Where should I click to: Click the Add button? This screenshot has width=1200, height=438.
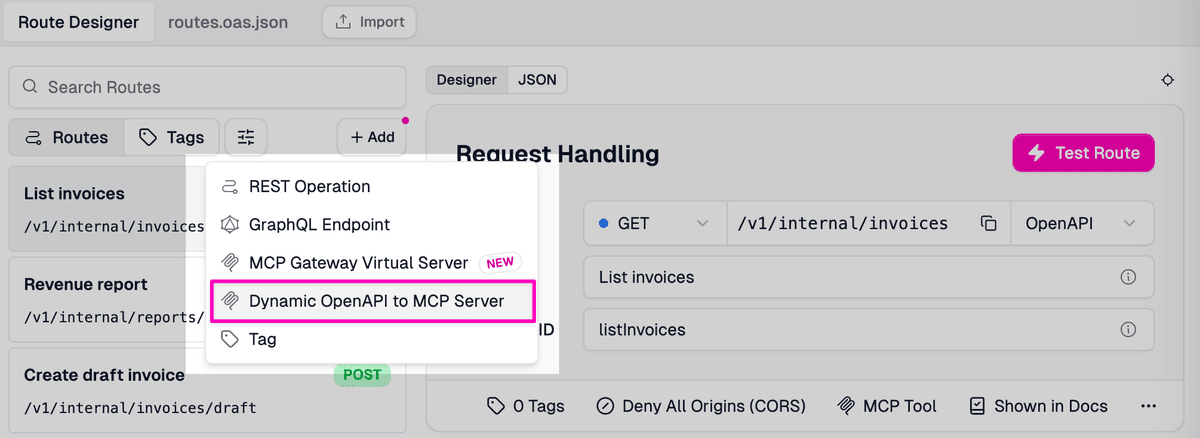[372, 137]
